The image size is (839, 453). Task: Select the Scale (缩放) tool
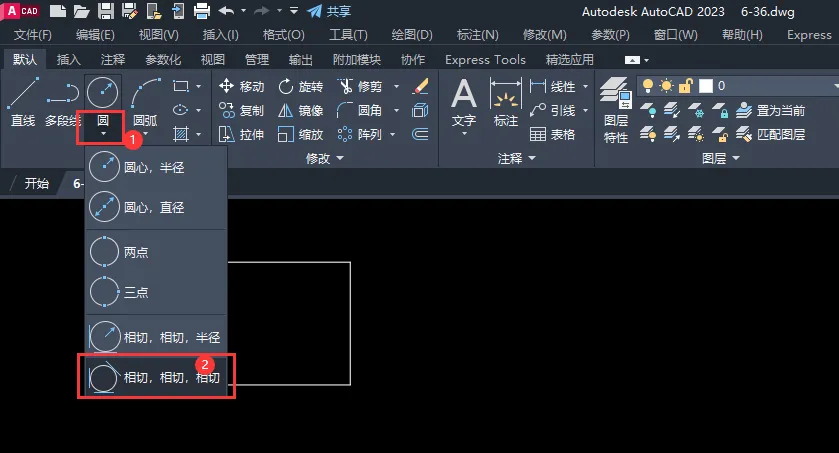pos(301,134)
